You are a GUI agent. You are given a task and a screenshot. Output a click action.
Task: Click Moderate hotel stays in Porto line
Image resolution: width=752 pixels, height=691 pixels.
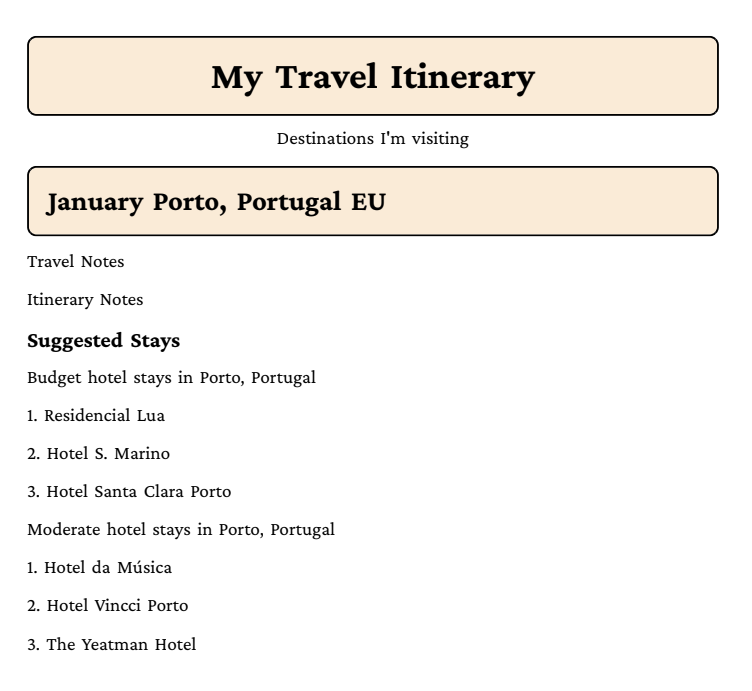181,530
